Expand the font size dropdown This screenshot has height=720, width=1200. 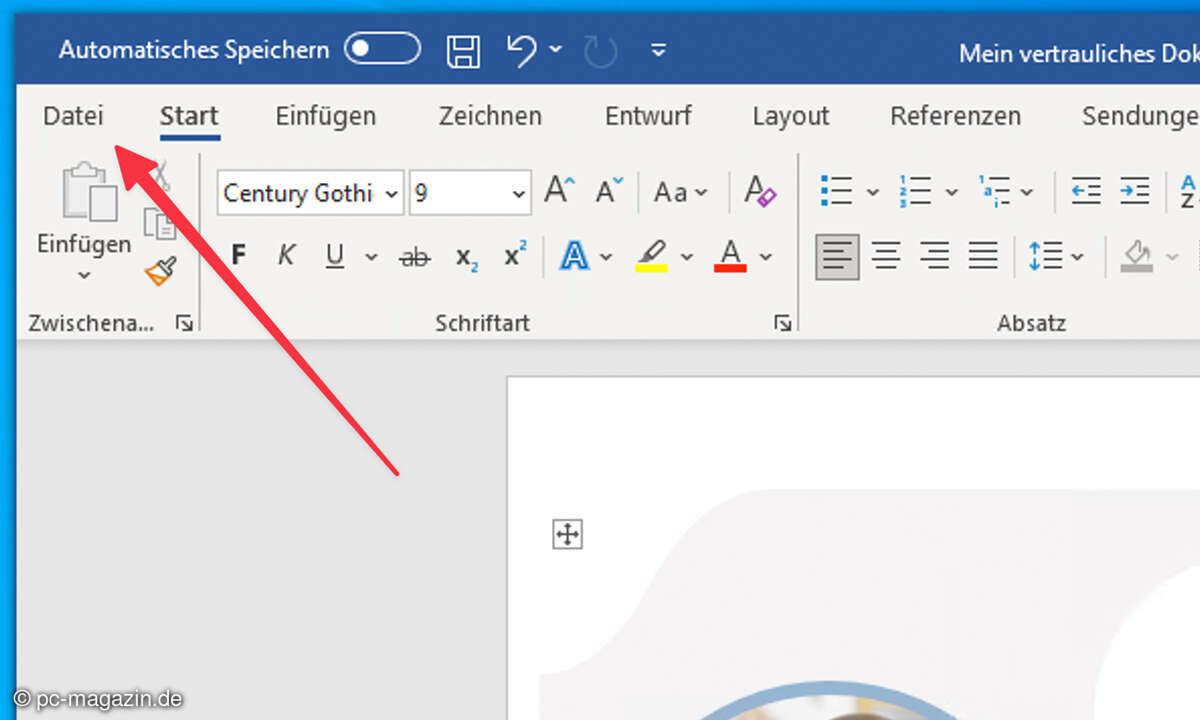pyautogui.click(x=518, y=193)
